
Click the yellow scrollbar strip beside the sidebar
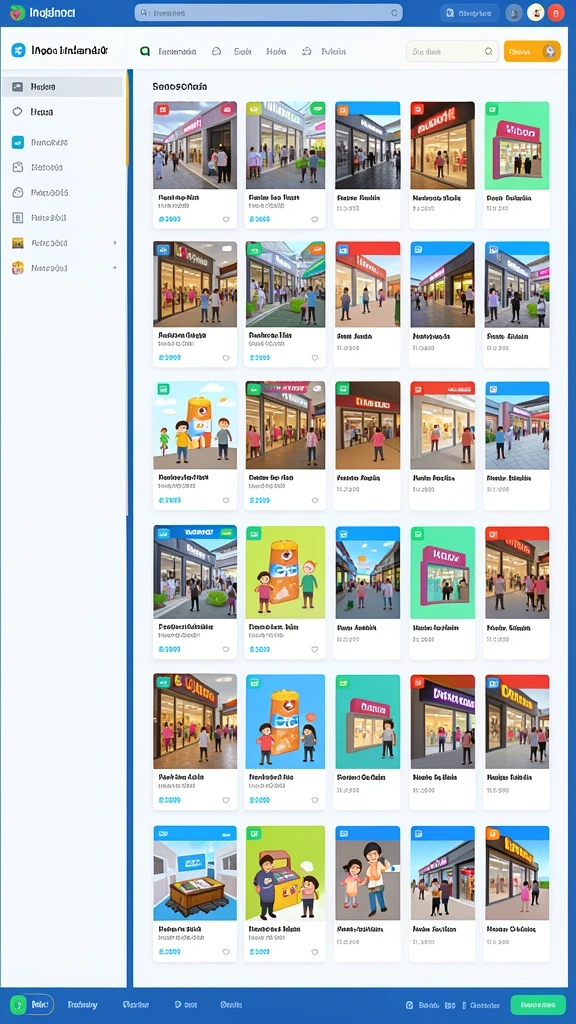point(127,118)
